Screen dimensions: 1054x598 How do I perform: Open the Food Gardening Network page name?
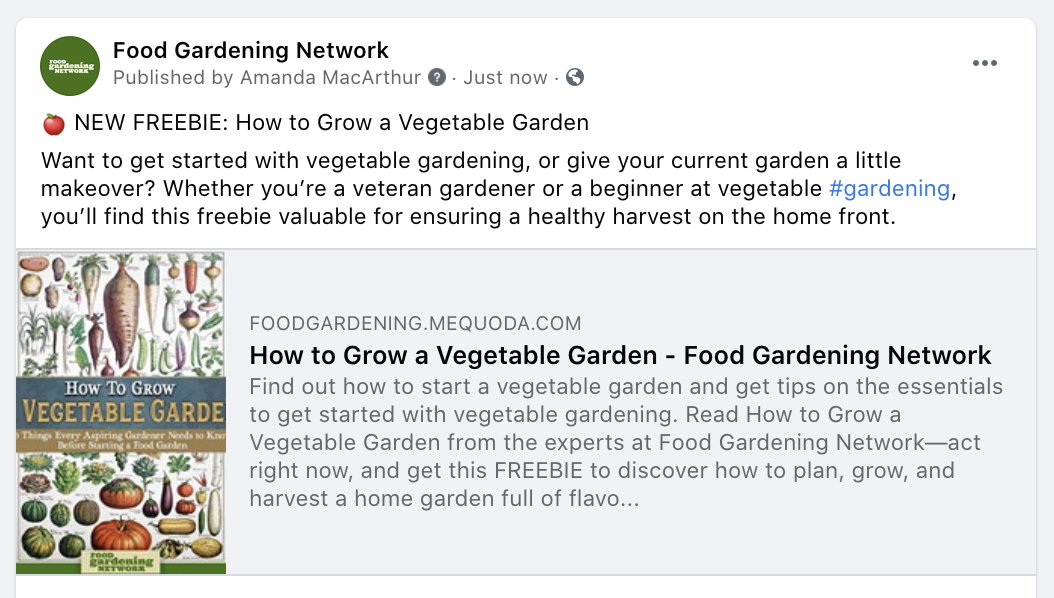click(x=251, y=50)
